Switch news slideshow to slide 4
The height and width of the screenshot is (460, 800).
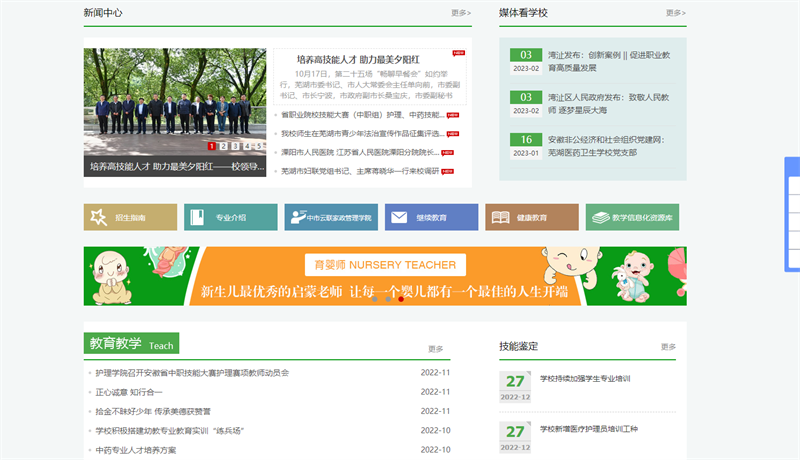pos(247,146)
